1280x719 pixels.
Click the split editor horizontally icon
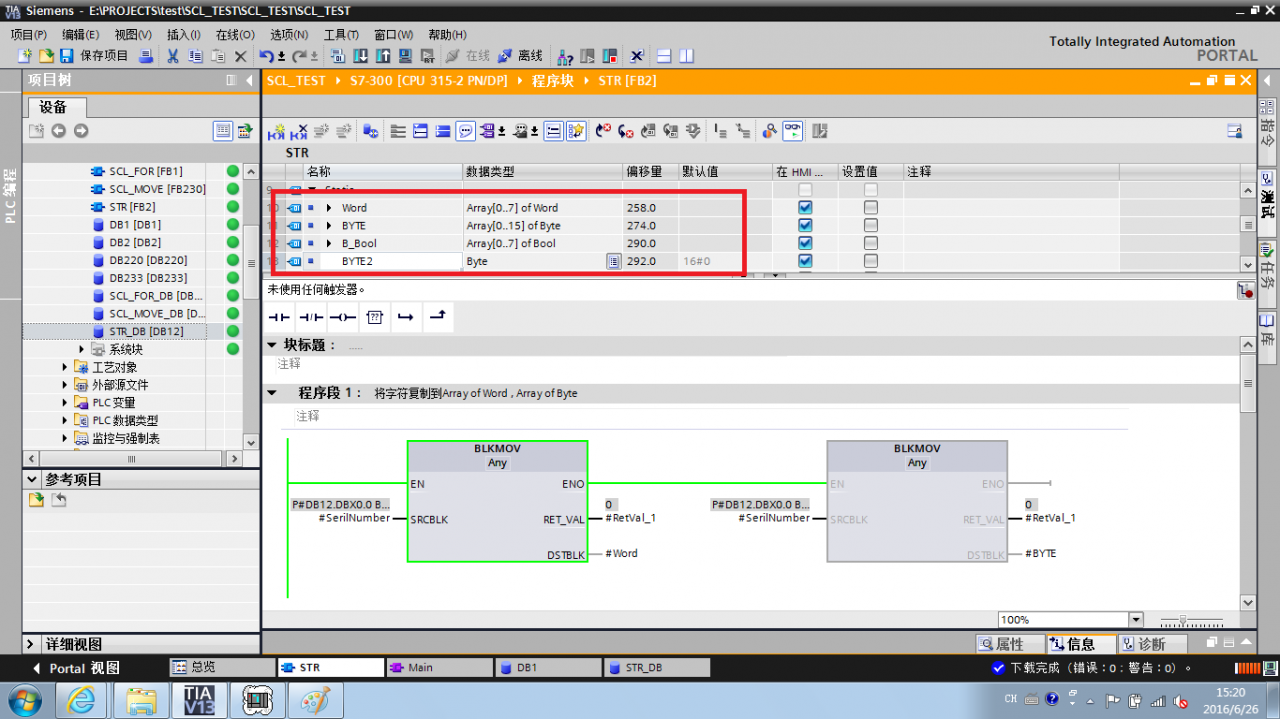[x=664, y=56]
